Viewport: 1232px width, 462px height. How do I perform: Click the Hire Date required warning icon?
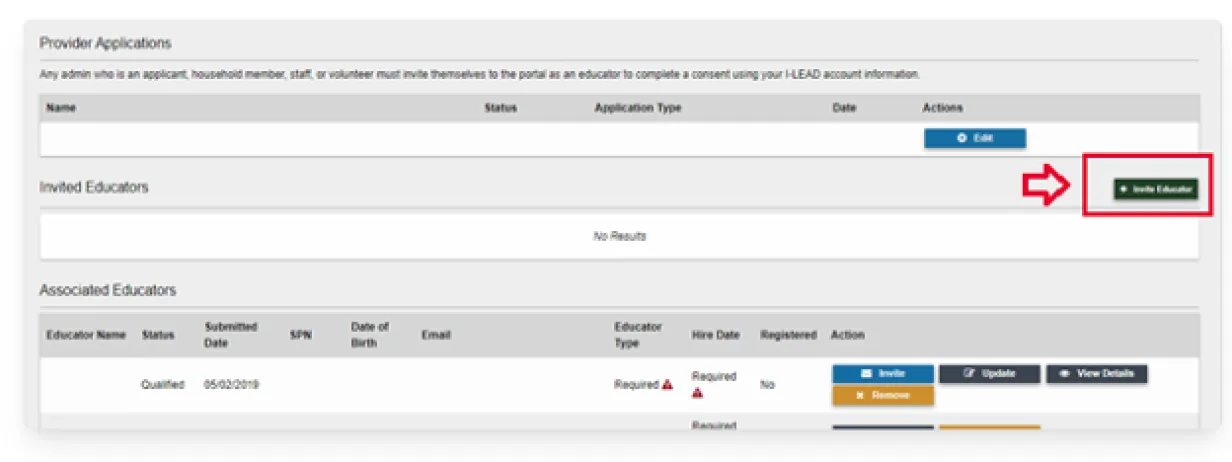click(x=697, y=393)
